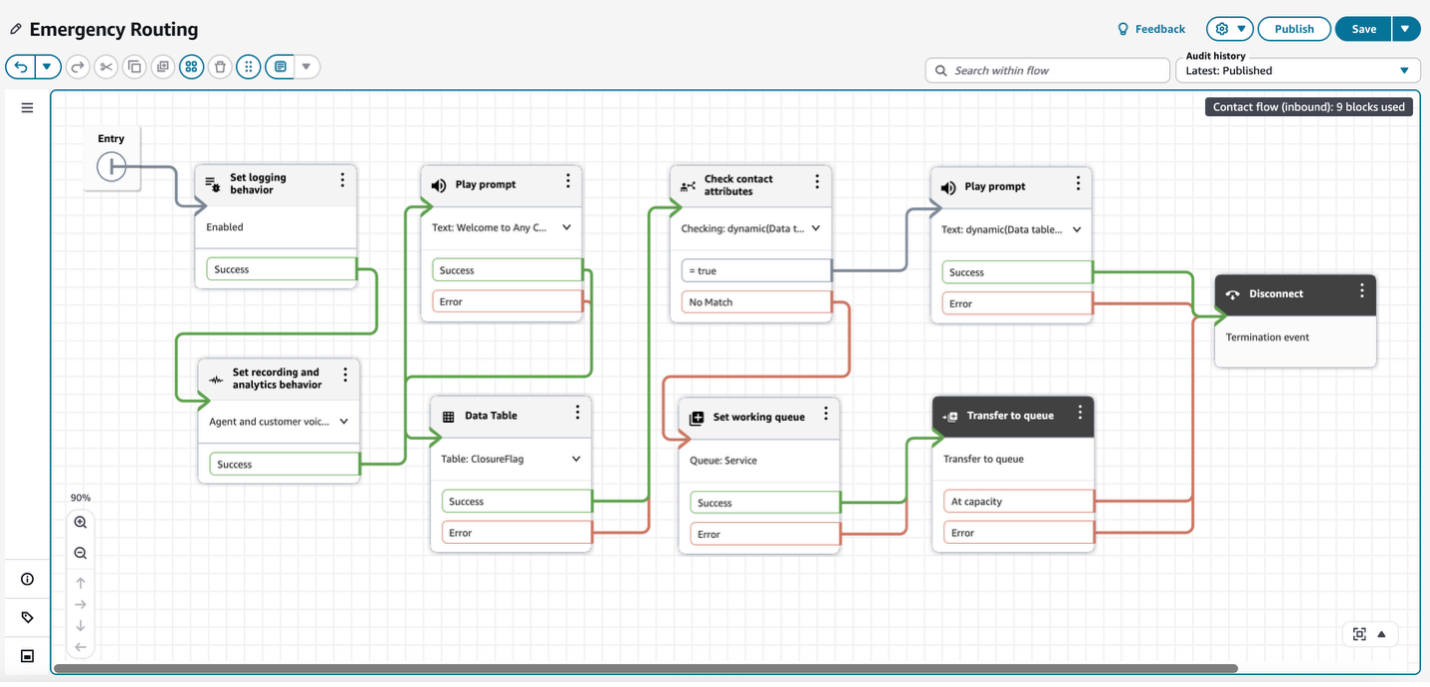The height and width of the screenshot is (687, 1430).
Task: Open the Set logging behavior block options menu
Action: (343, 181)
